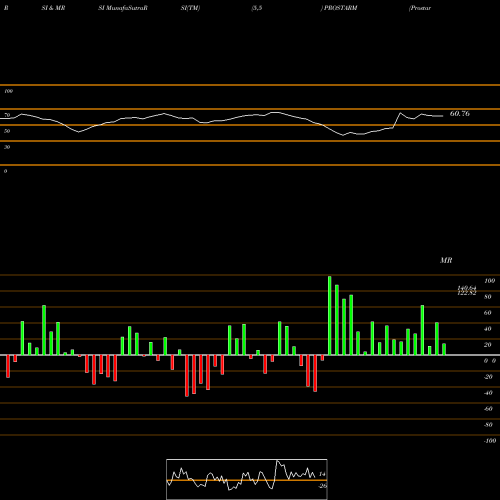Click the end of the RSI line
This screenshot has height=500, width=500.
pos(442,116)
